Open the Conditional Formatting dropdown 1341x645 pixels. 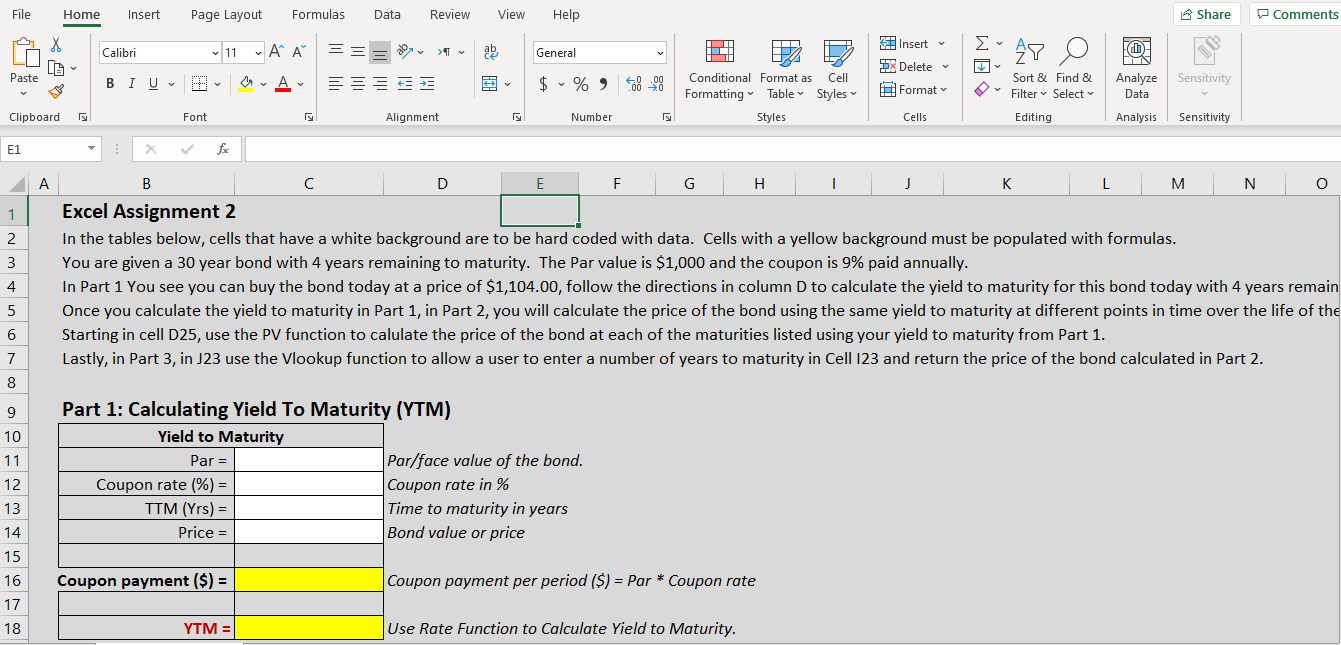coord(718,68)
